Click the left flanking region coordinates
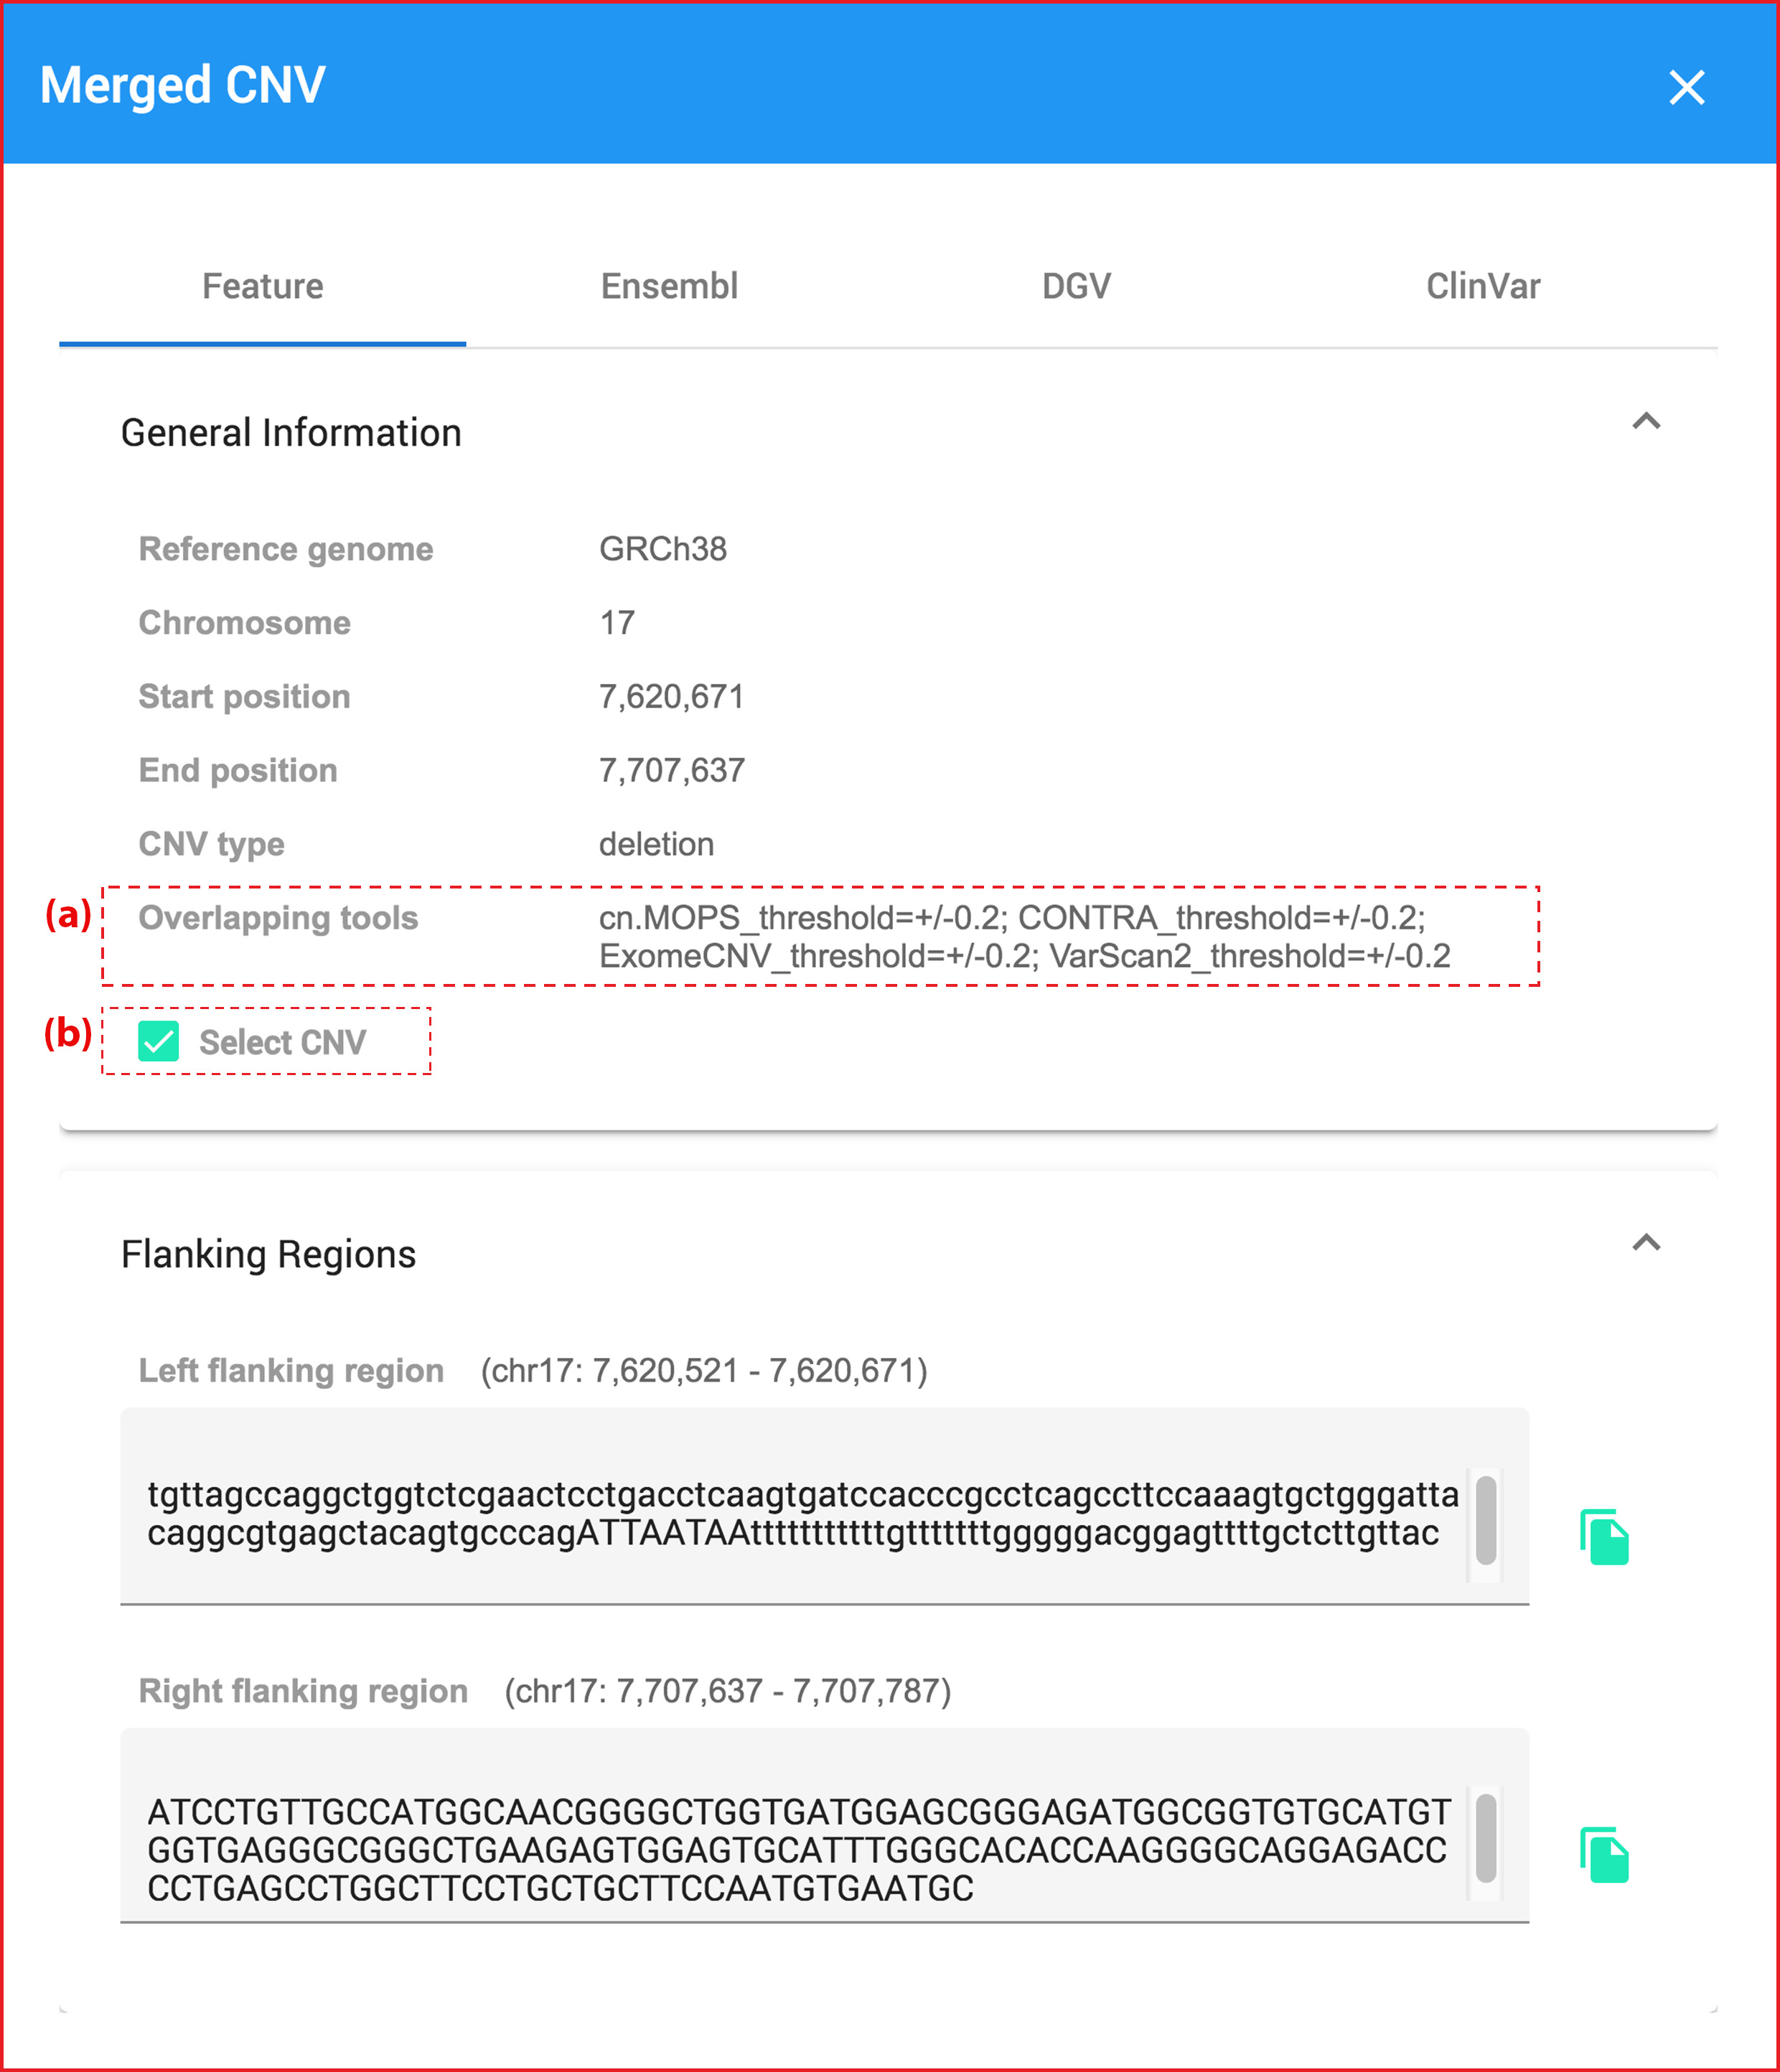The image size is (1780, 2072). 704,1371
